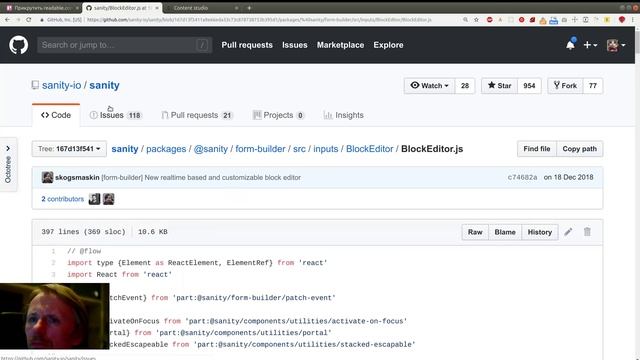Open the Blame view

pos(505,232)
